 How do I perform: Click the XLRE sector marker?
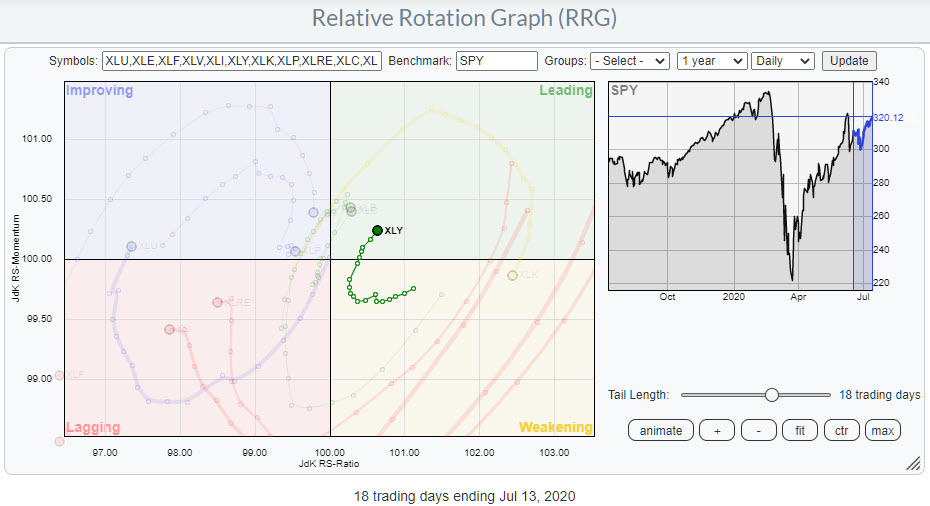pos(217,302)
